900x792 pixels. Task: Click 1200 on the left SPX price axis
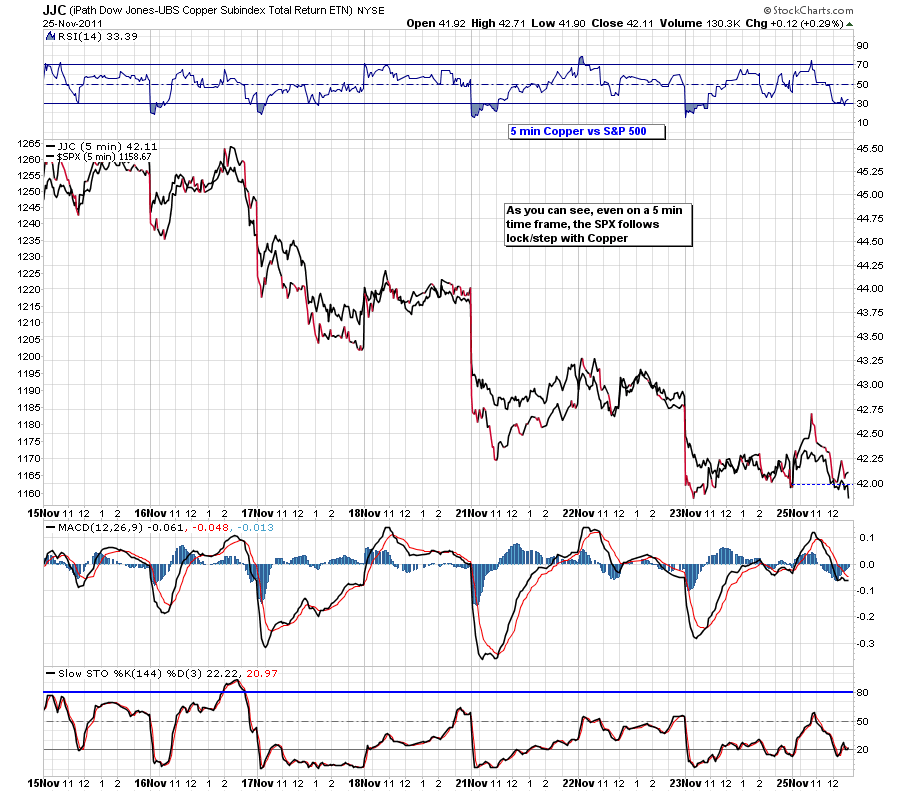click(29, 356)
